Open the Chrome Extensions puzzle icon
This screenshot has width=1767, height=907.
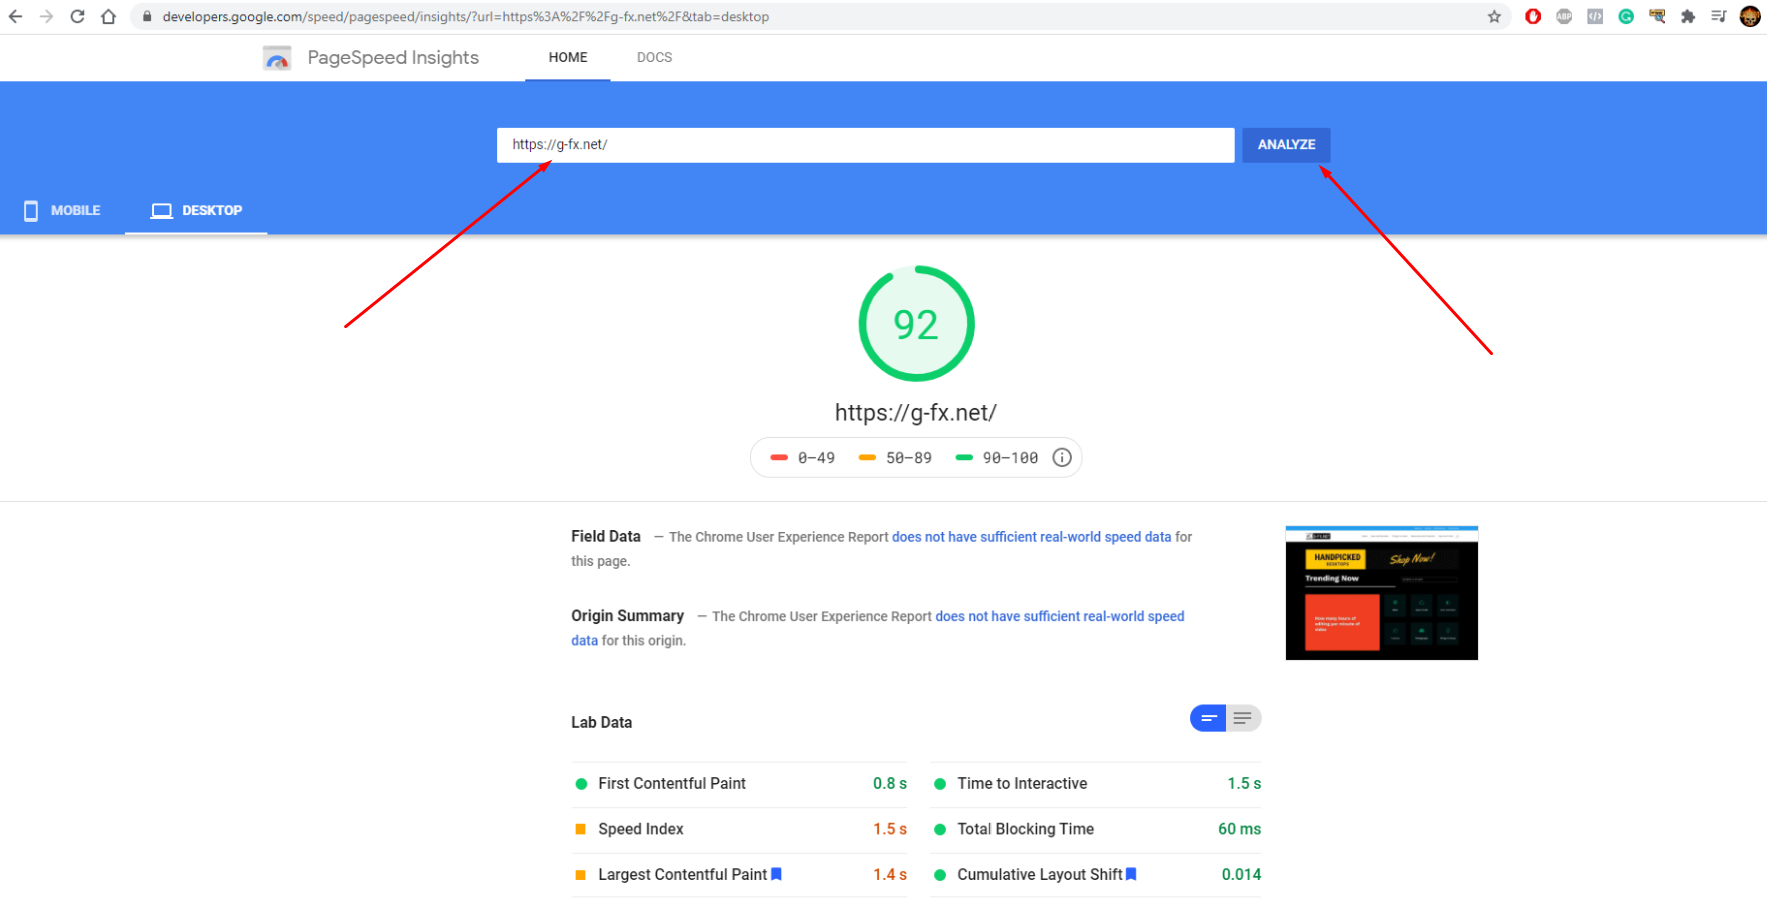(x=1688, y=17)
